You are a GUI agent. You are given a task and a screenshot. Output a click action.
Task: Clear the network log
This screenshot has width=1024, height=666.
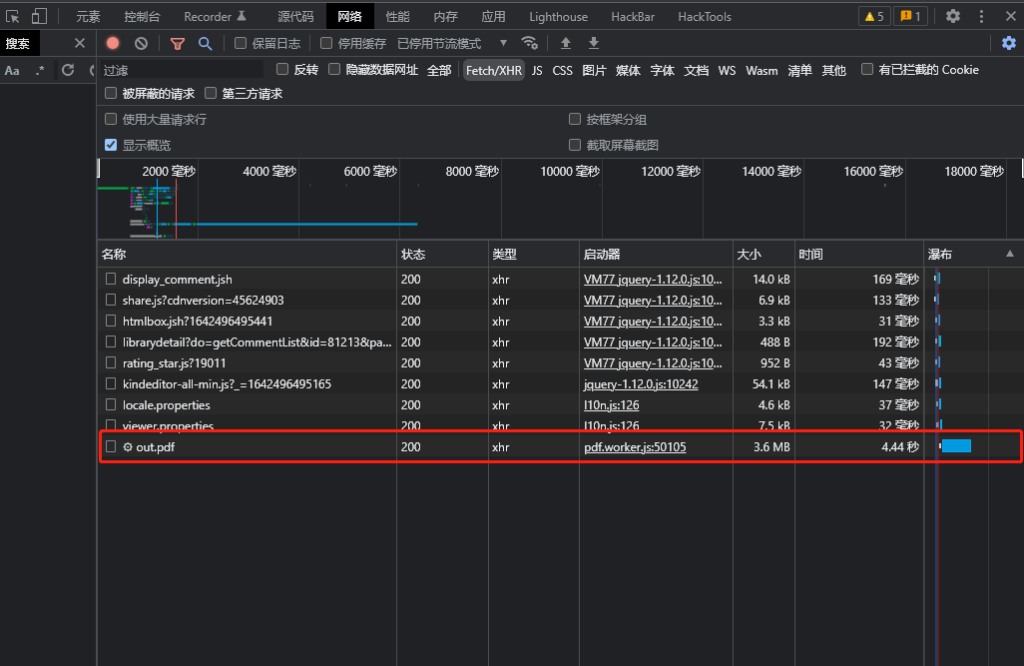[x=141, y=43]
